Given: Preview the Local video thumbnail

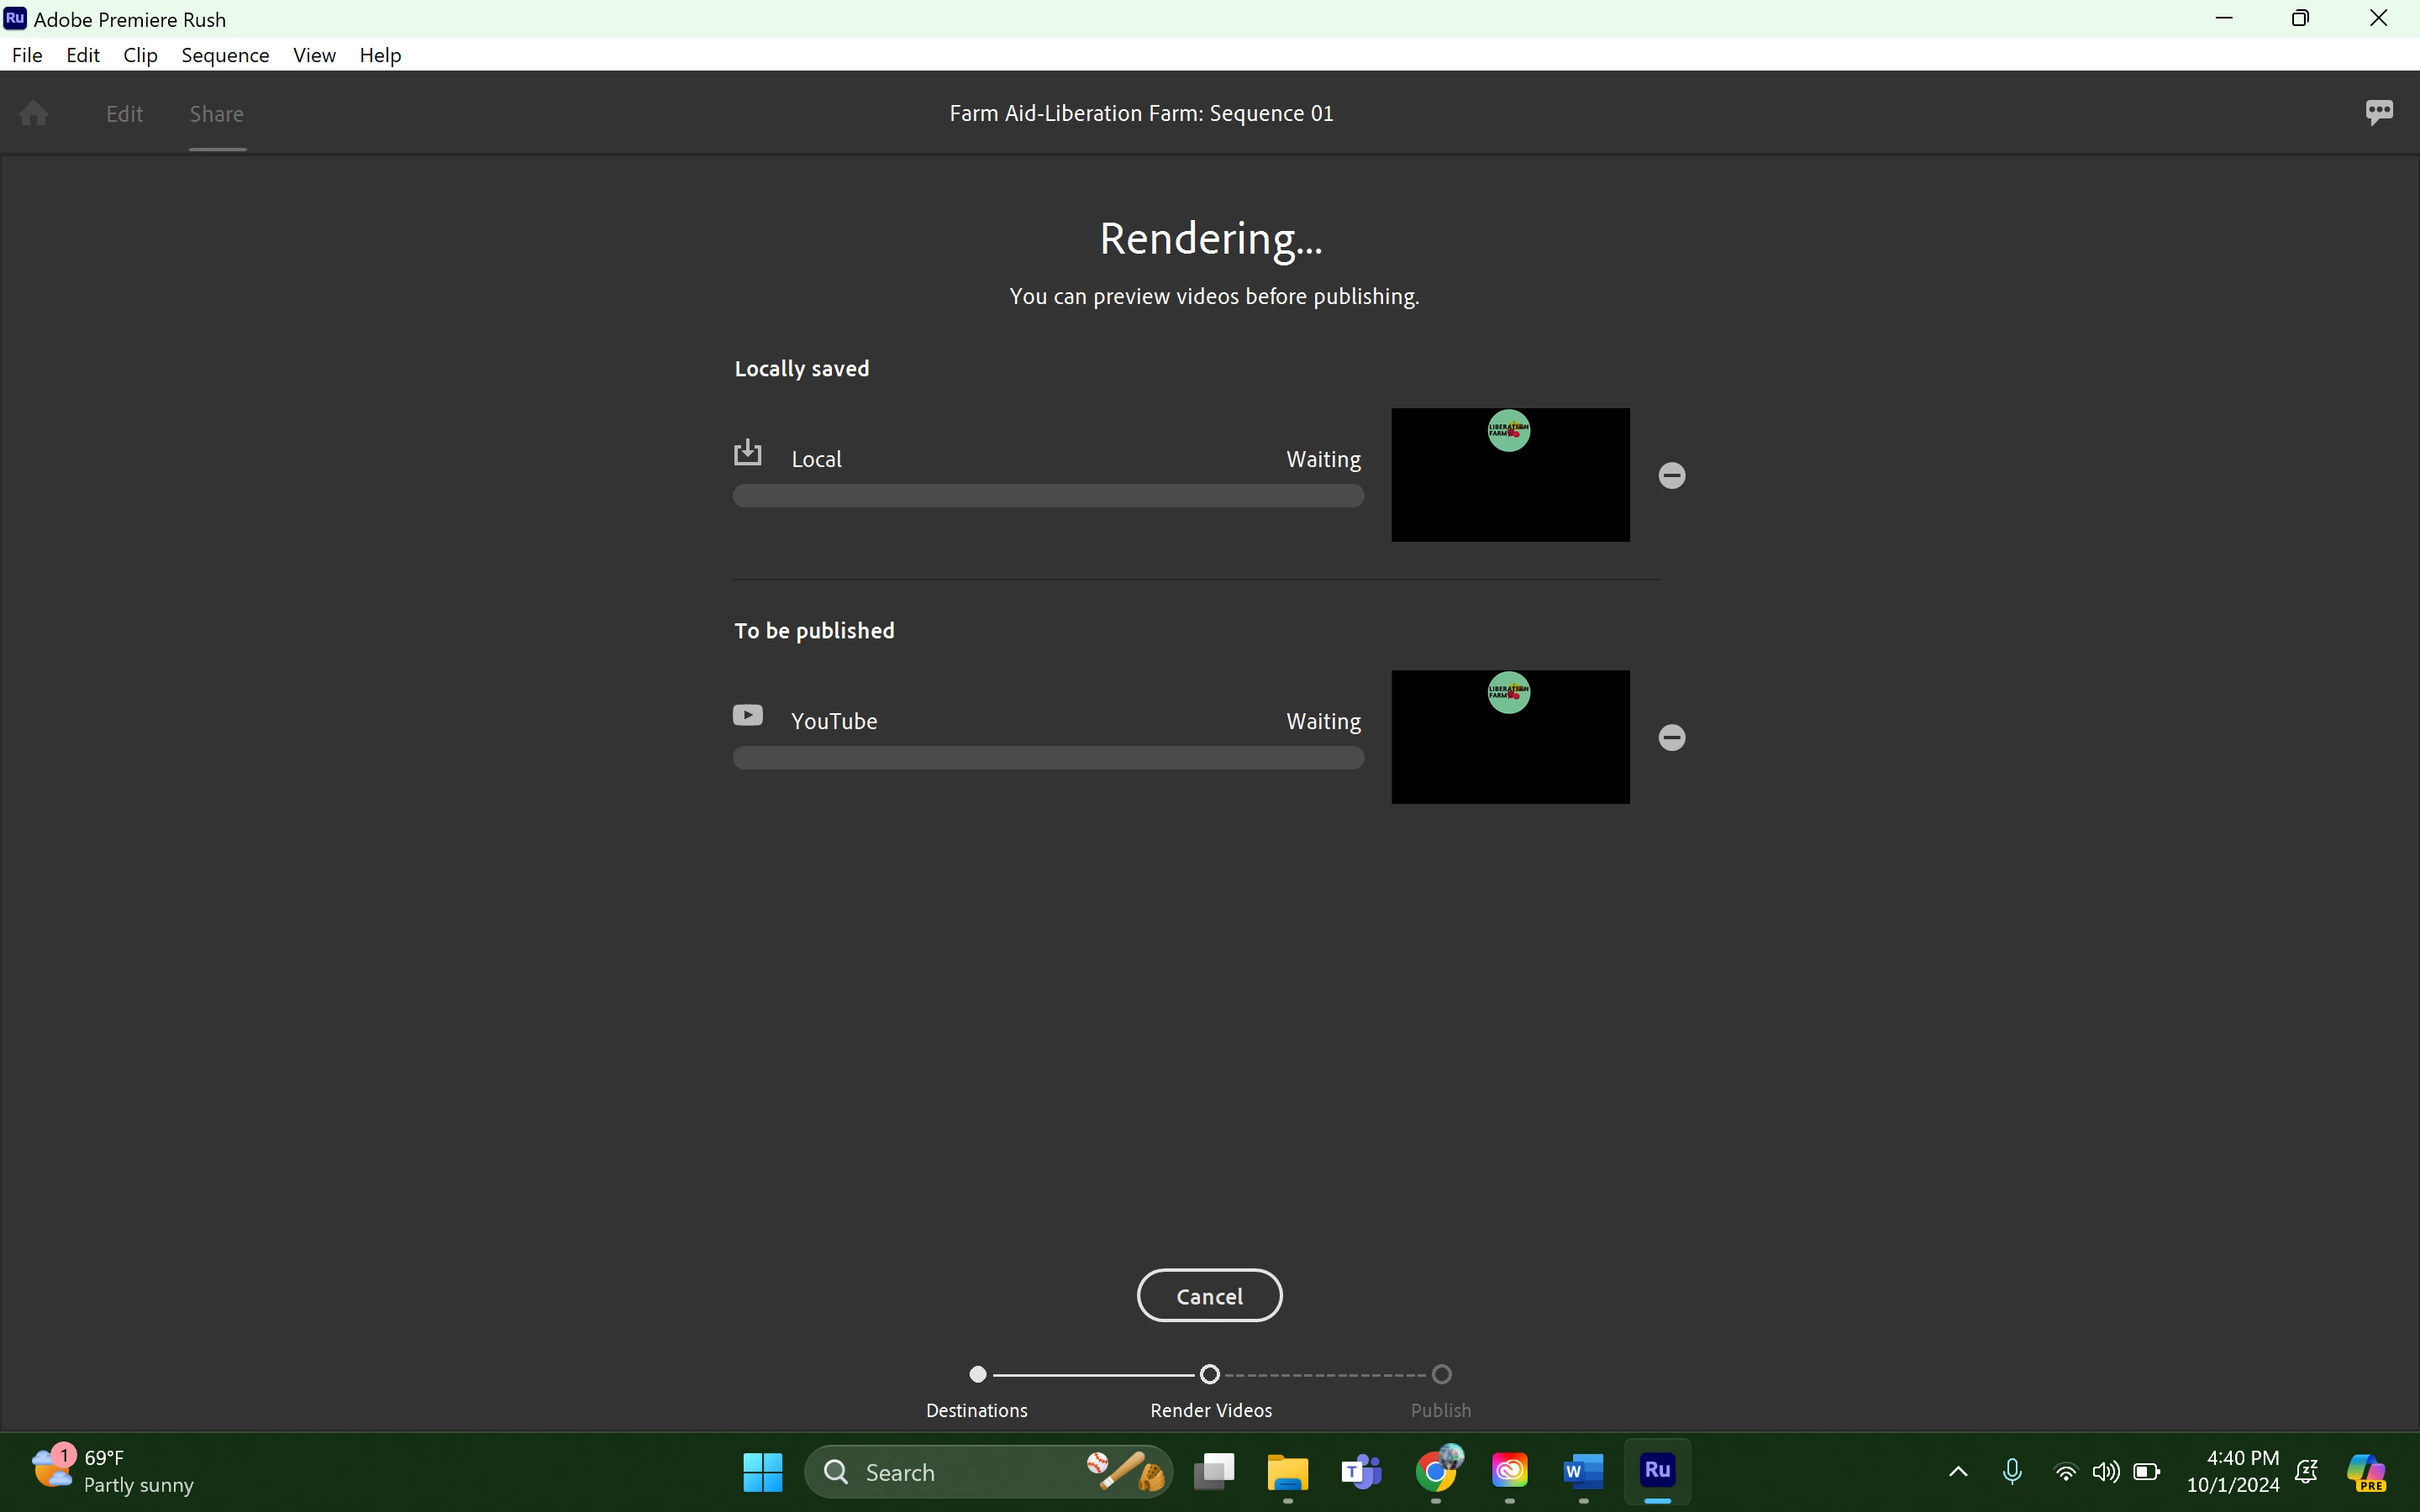Looking at the screenshot, I should coord(1510,475).
